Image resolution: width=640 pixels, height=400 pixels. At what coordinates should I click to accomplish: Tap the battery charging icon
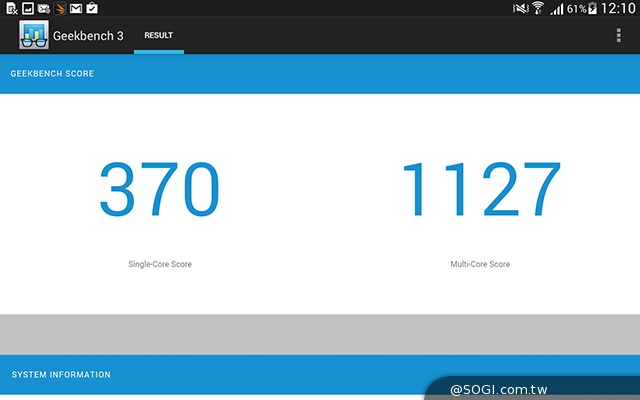(x=593, y=8)
